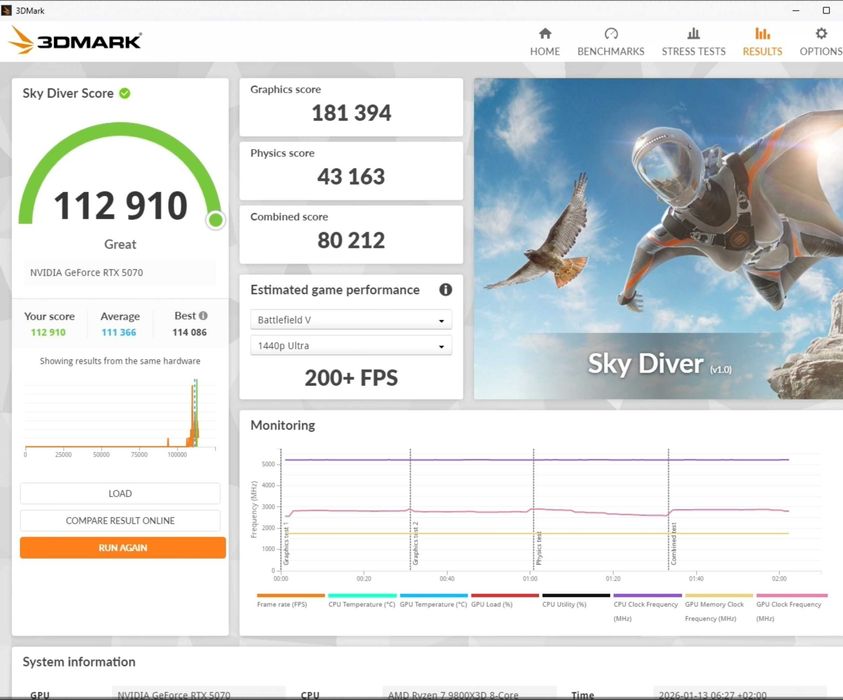
Task: Toggle GPU Load (%) legend item
Action: [505, 600]
